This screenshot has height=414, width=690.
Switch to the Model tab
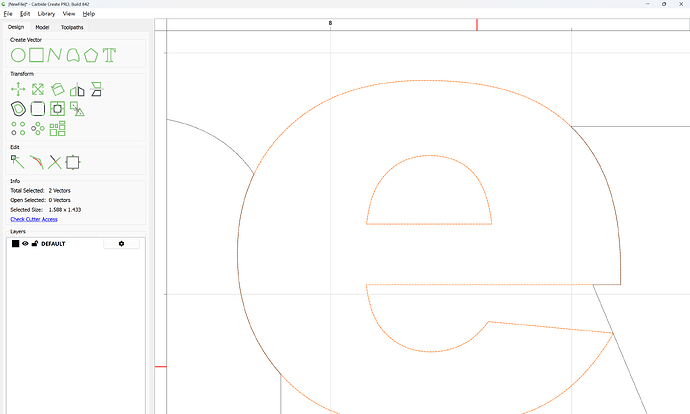[x=42, y=27]
